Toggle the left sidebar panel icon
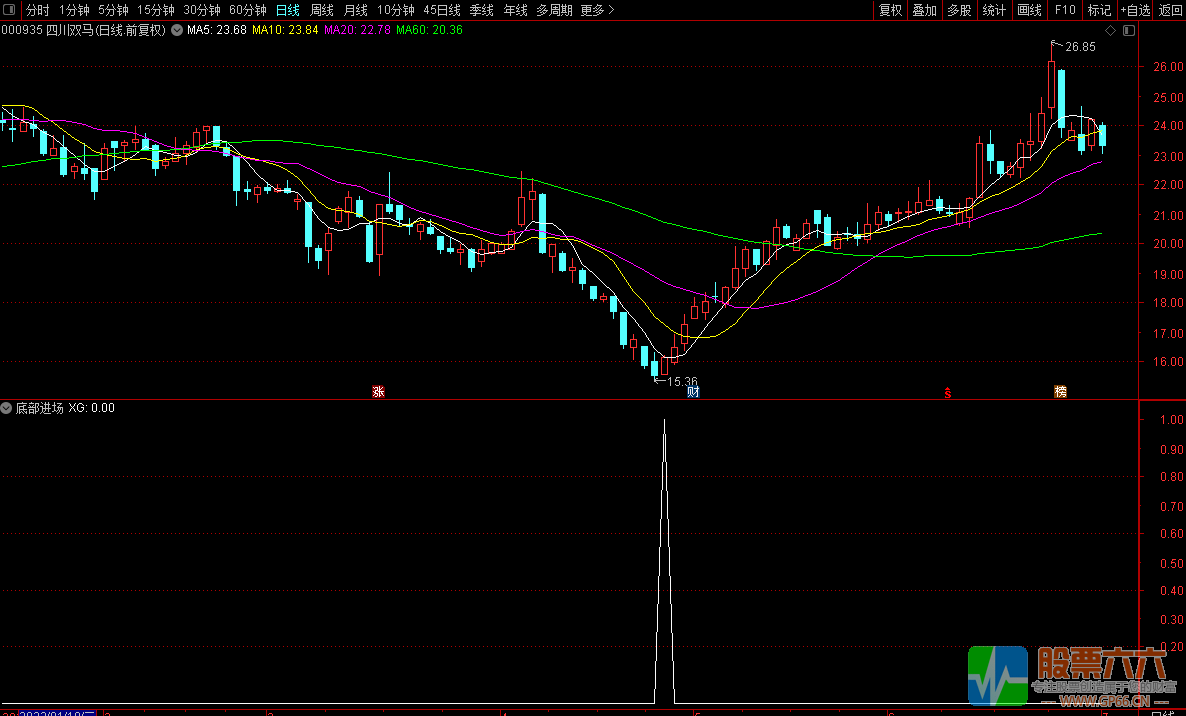Image resolution: width=1186 pixels, height=716 pixels. tap(10, 10)
